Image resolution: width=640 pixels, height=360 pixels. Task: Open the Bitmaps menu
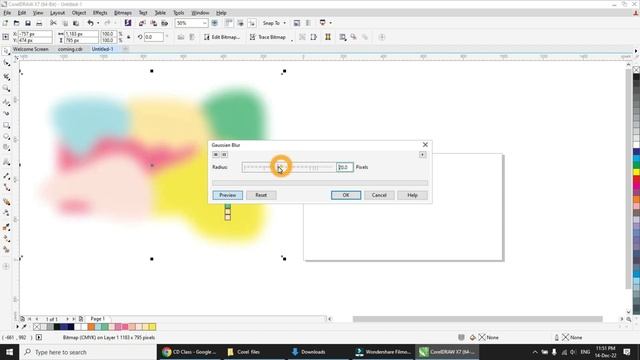pos(123,13)
